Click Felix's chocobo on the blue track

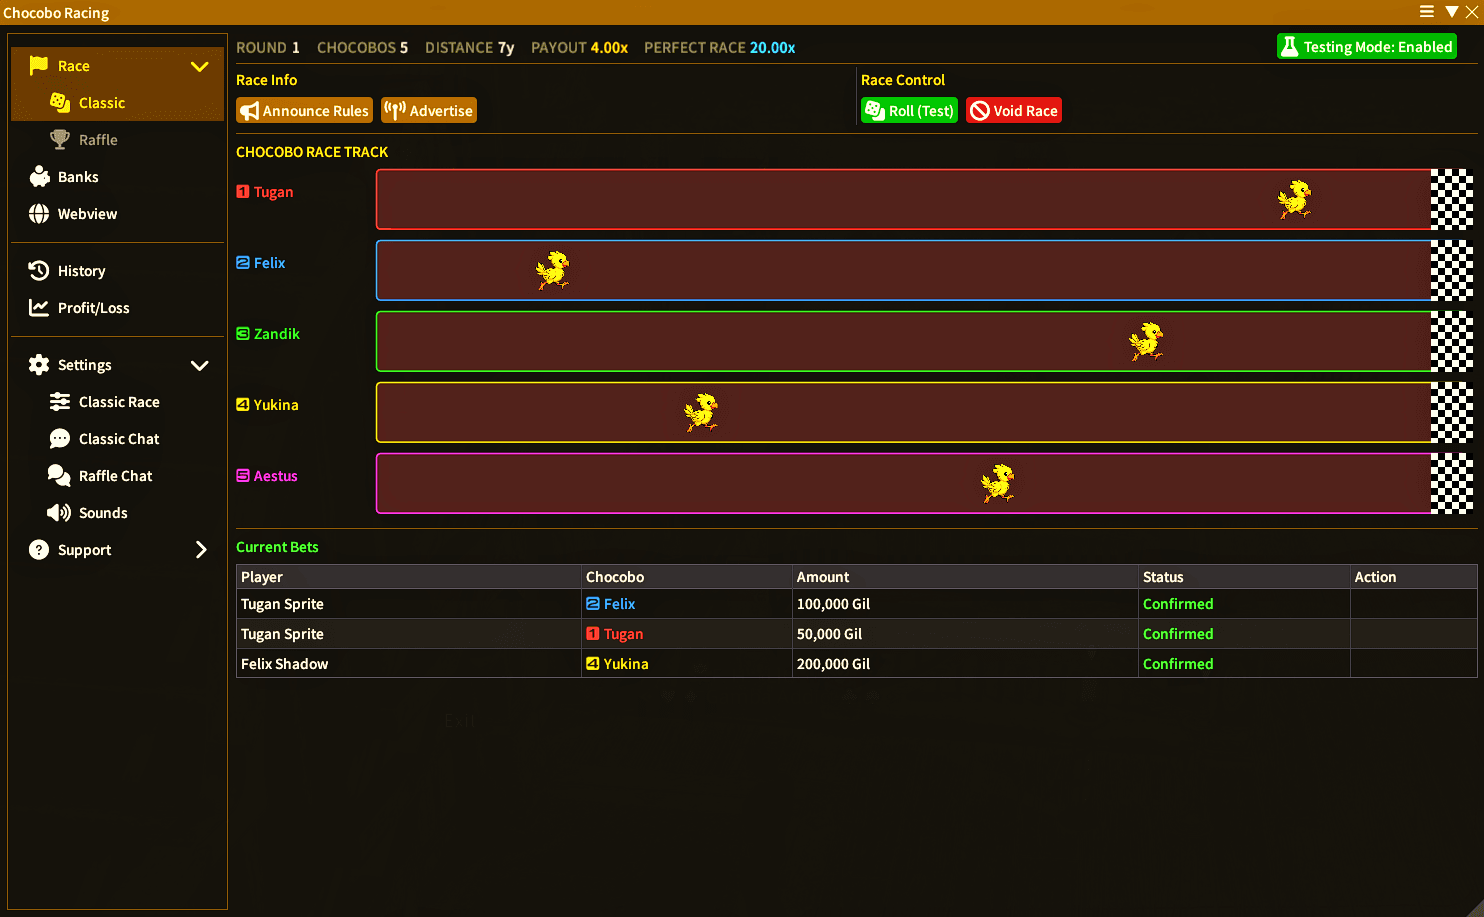(x=553, y=270)
